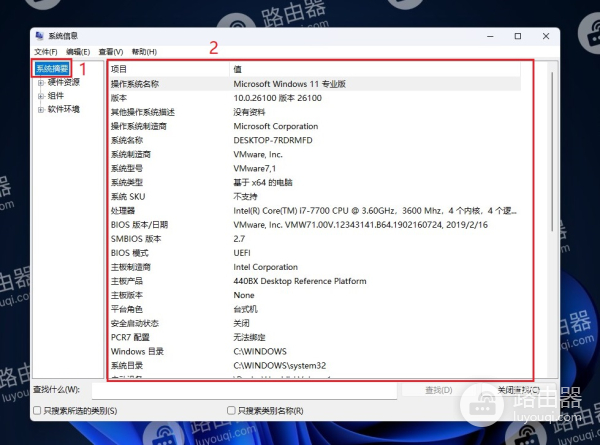
Task: Expand the 软件环境 tree node
Action: (x=41, y=110)
